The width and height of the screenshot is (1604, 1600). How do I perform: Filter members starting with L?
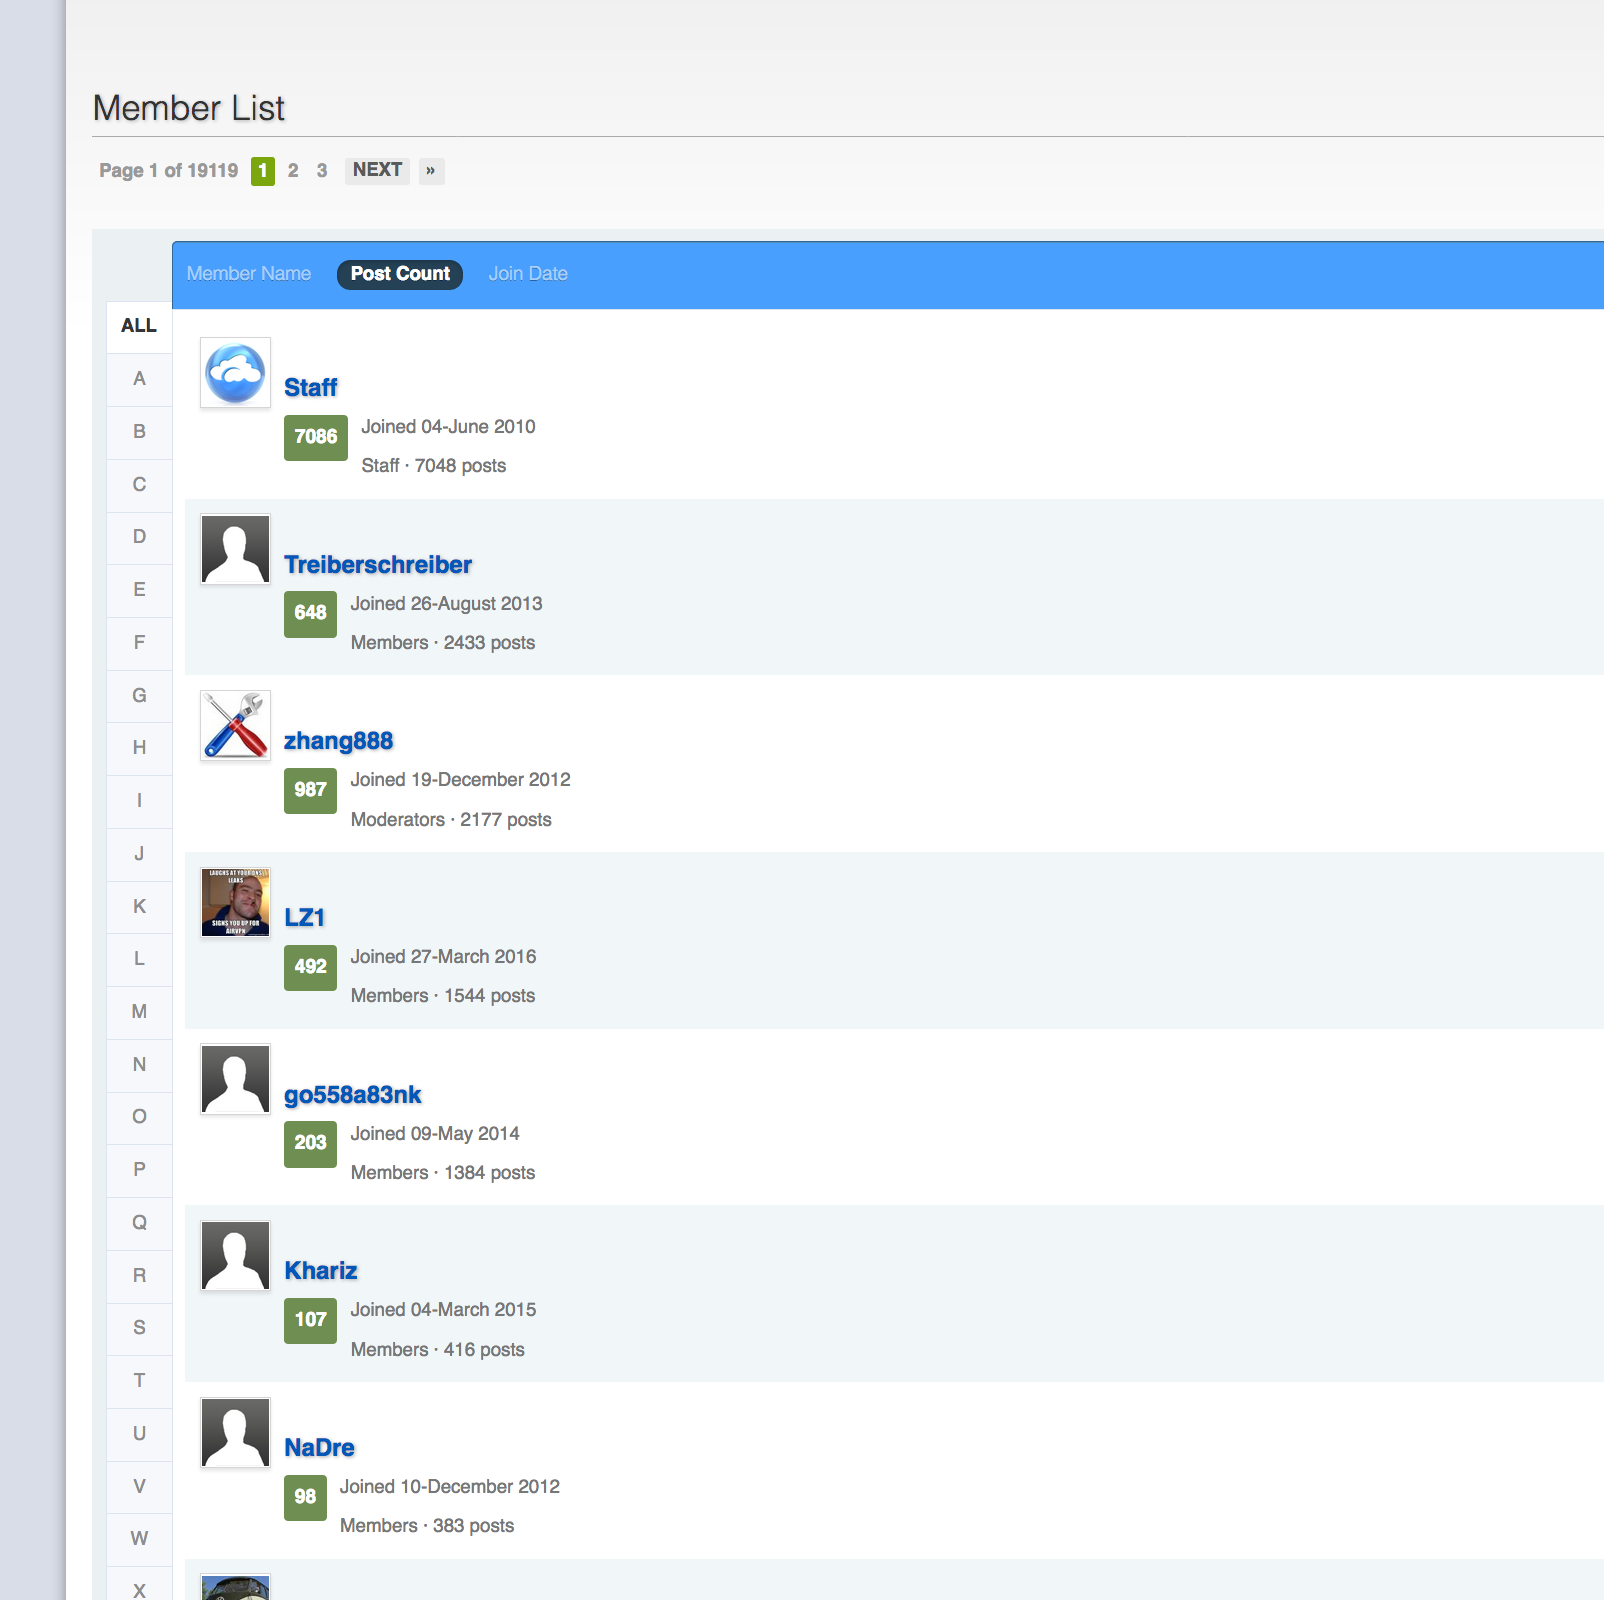pyautogui.click(x=139, y=959)
